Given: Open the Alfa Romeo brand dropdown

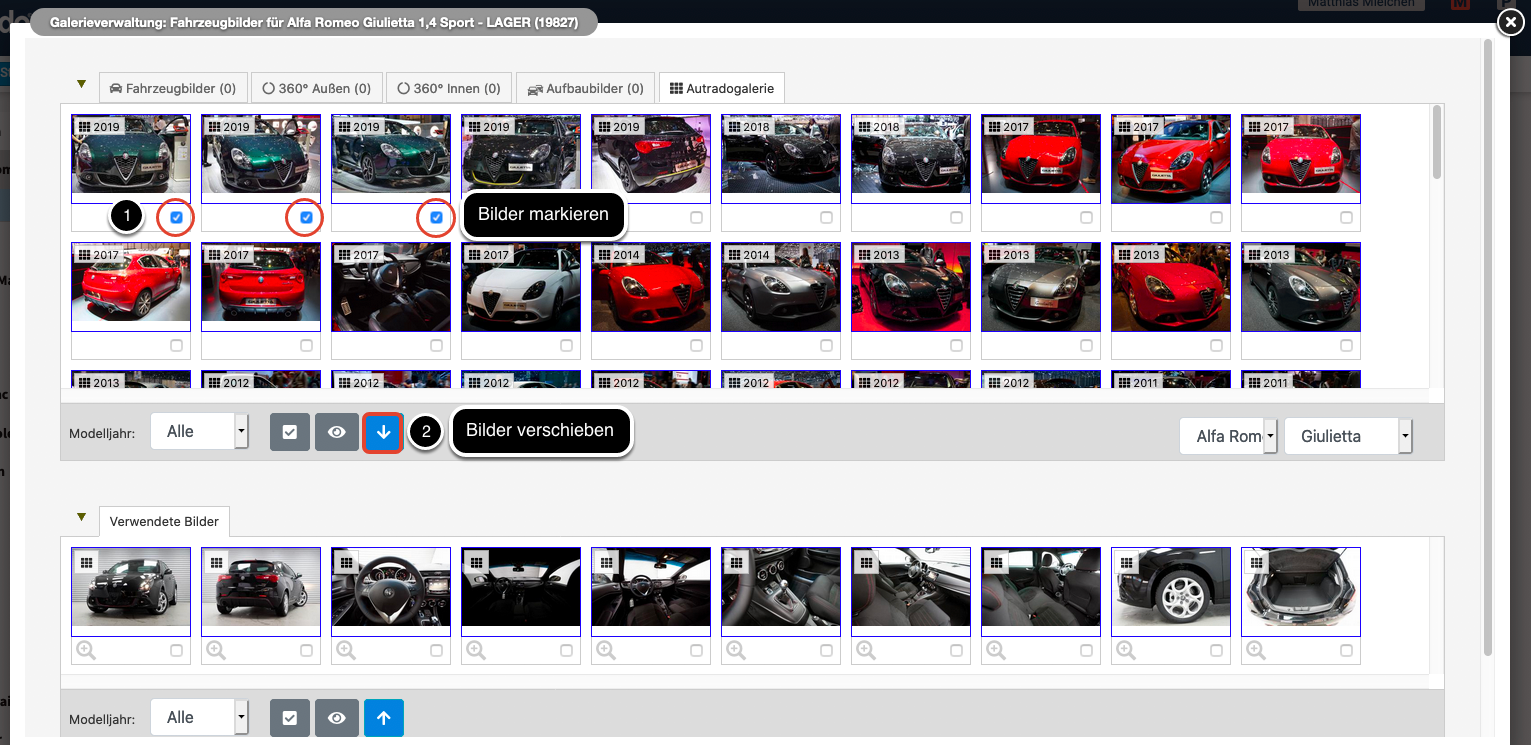Looking at the screenshot, I should click(1229, 437).
